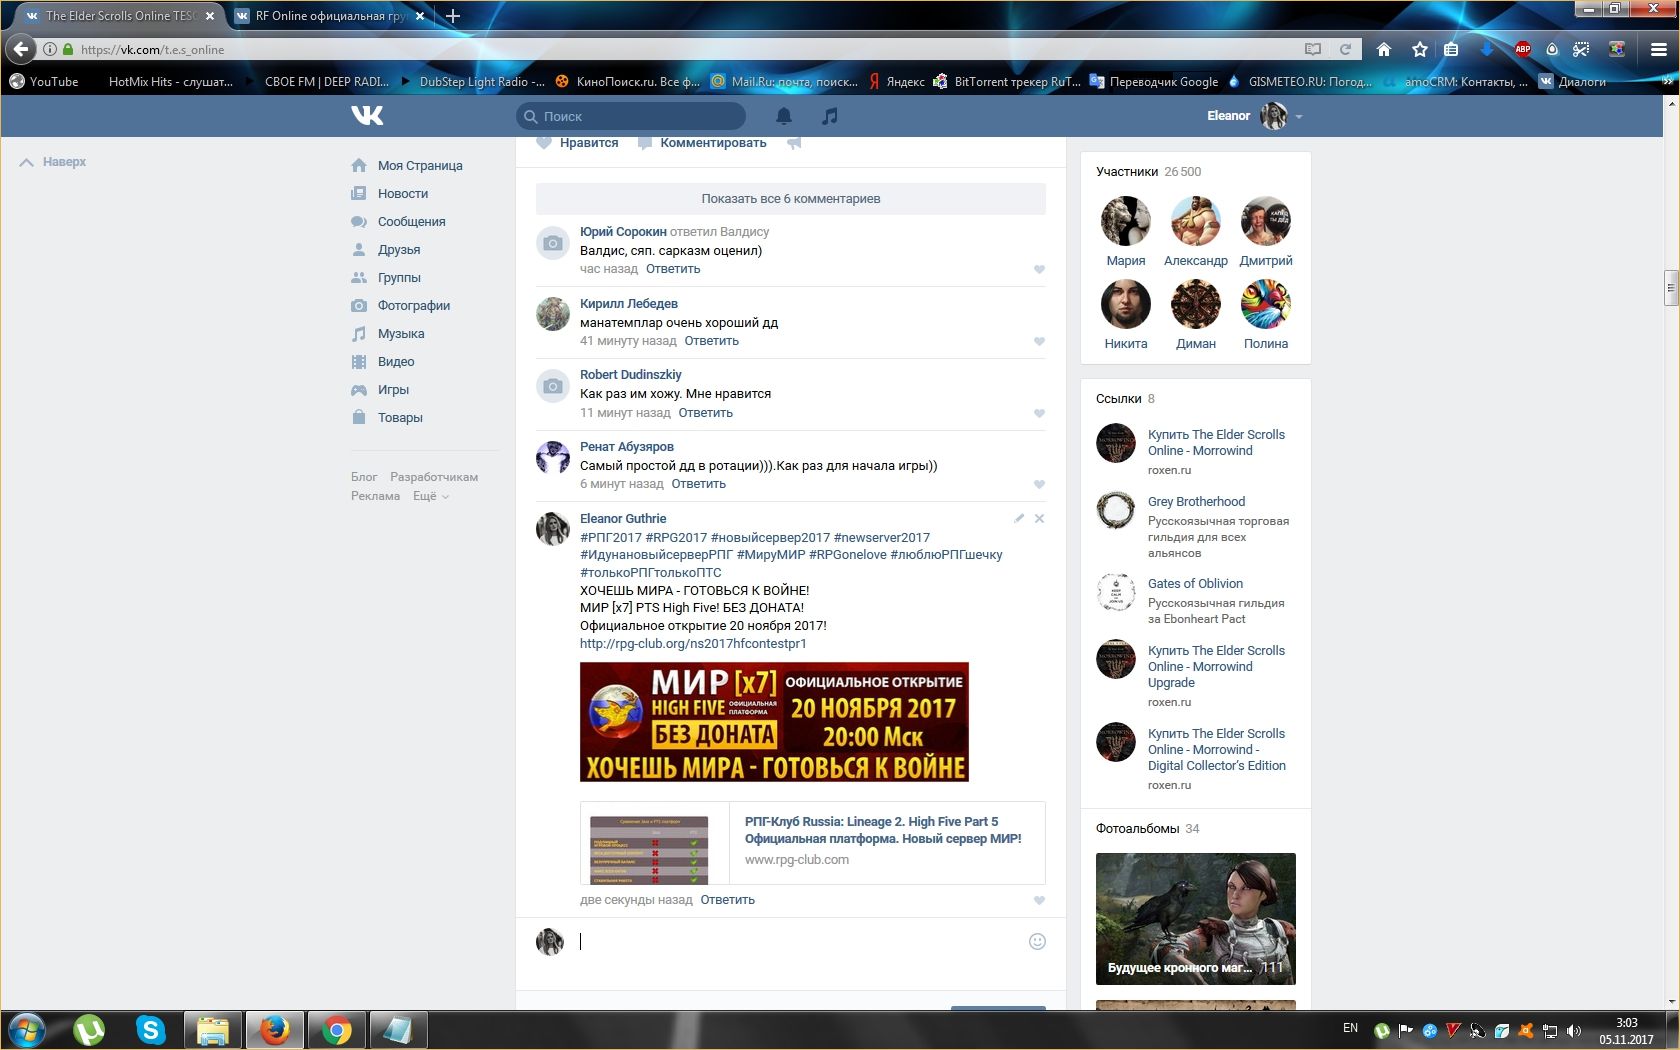The width and height of the screenshot is (1680, 1050).
Task: Open the music player note icon
Action: (x=829, y=116)
